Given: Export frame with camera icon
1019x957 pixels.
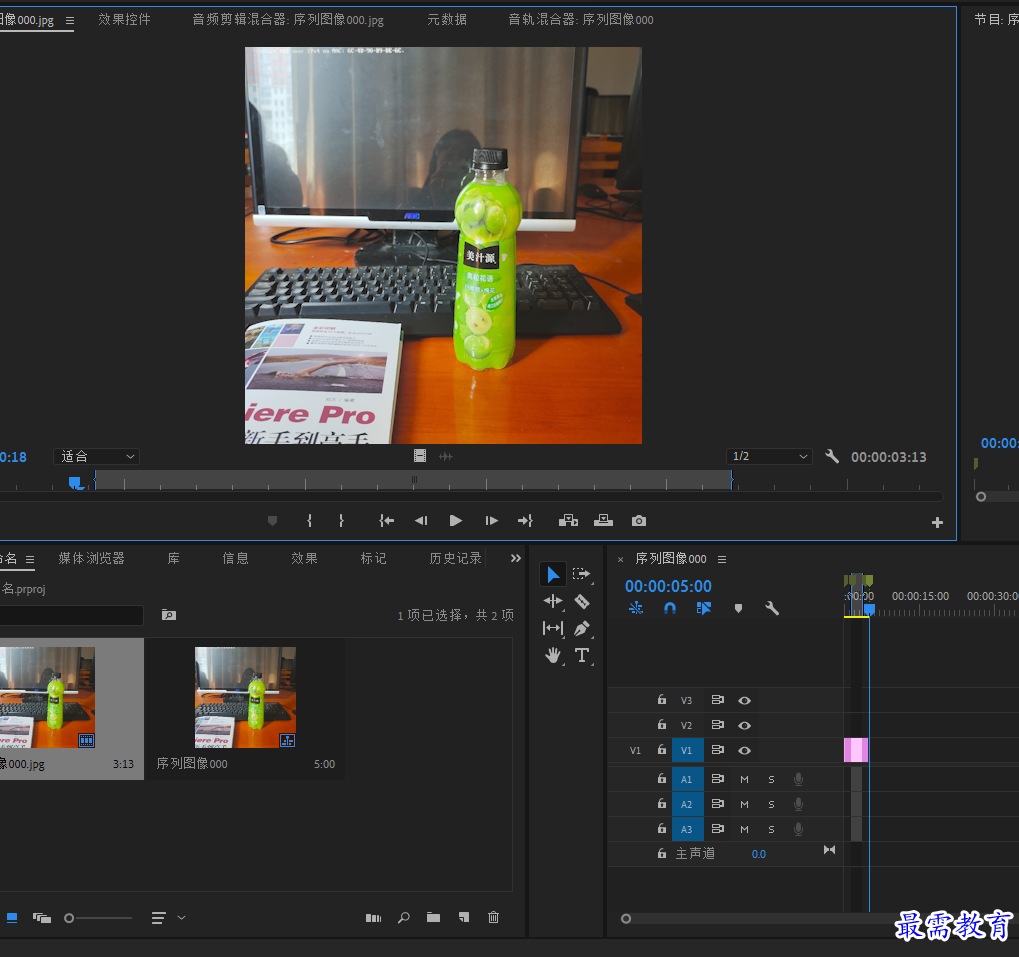Looking at the screenshot, I should (639, 521).
